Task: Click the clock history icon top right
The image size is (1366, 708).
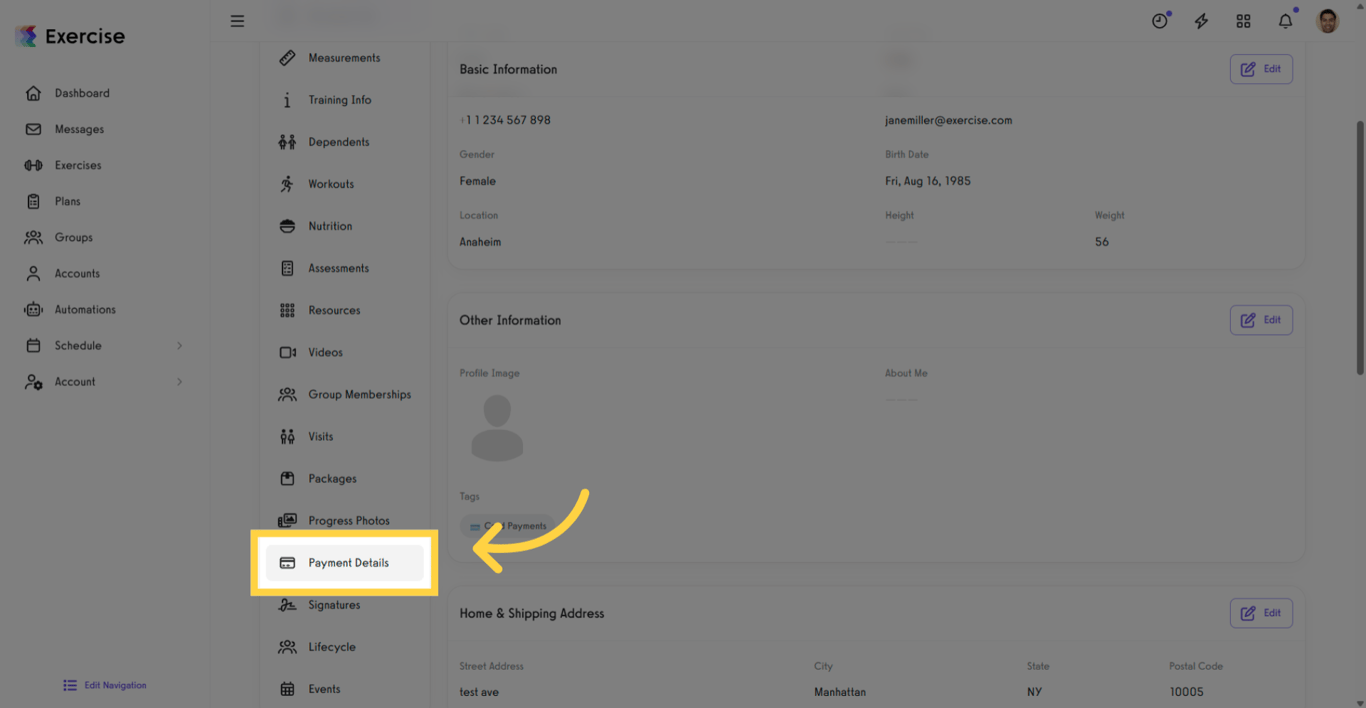Action: tap(1159, 20)
